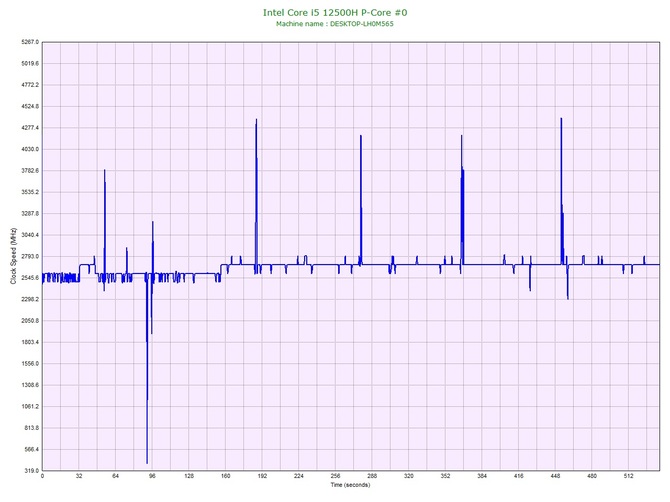
Task: Click the 2050.8 y-axis value
Action: pos(30,320)
